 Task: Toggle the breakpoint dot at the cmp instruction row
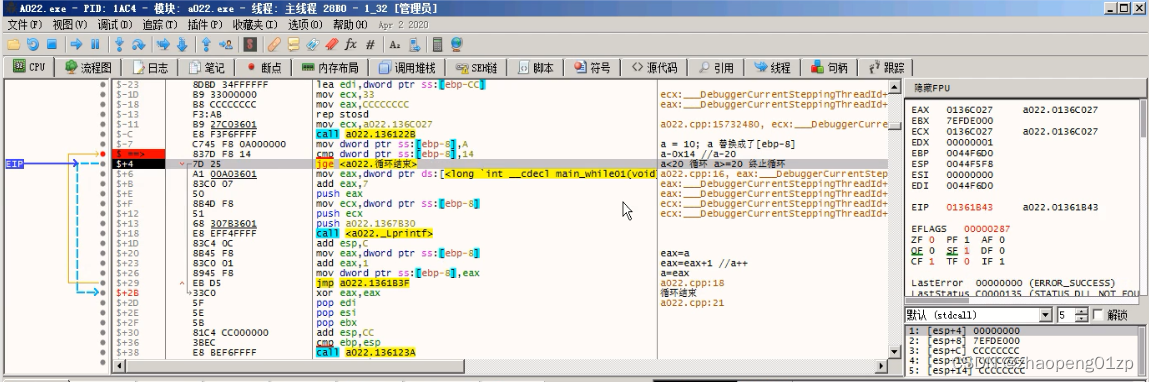point(103,154)
